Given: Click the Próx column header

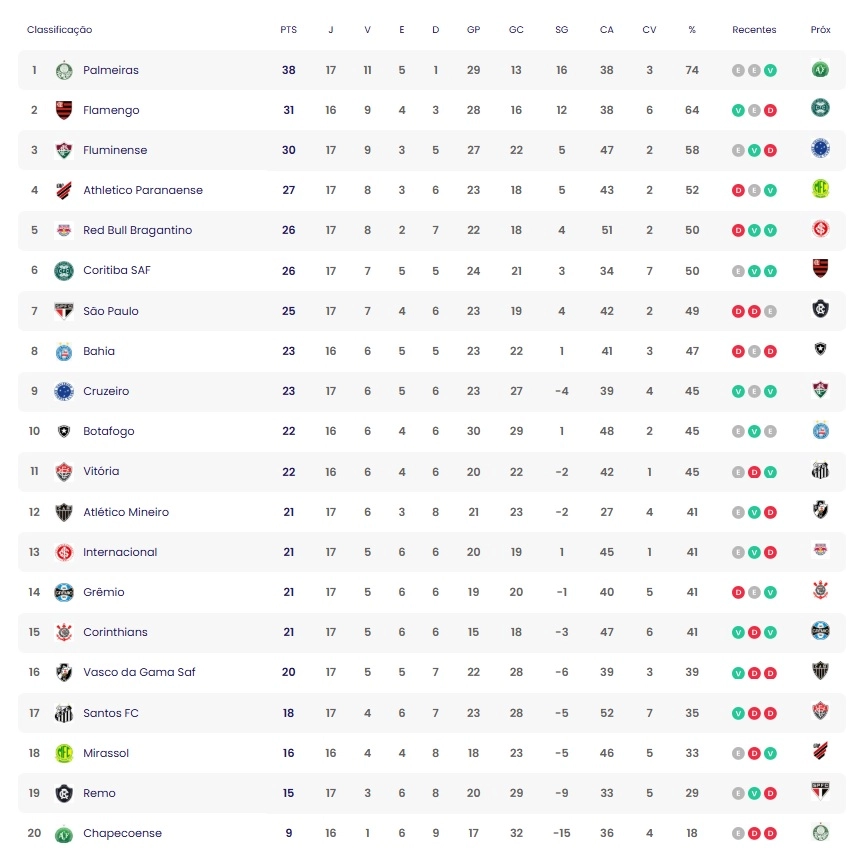Looking at the screenshot, I should pyautogui.click(x=820, y=30).
